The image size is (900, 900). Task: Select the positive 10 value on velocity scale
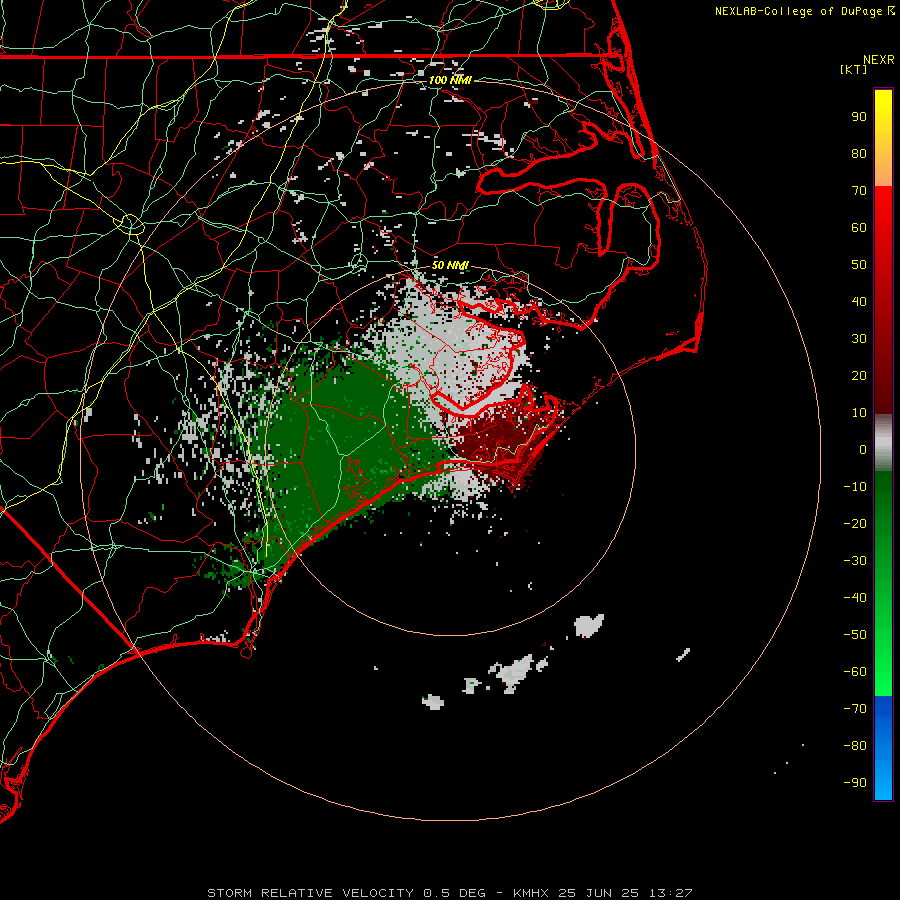click(859, 413)
